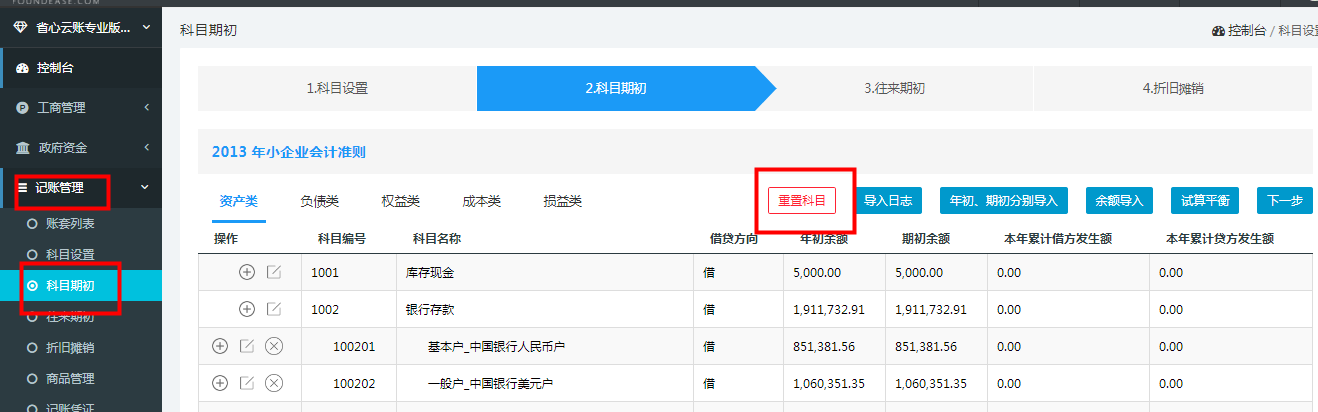Click the 控制台 dashboard icon in sidebar
1318x412 pixels.
pos(22,68)
